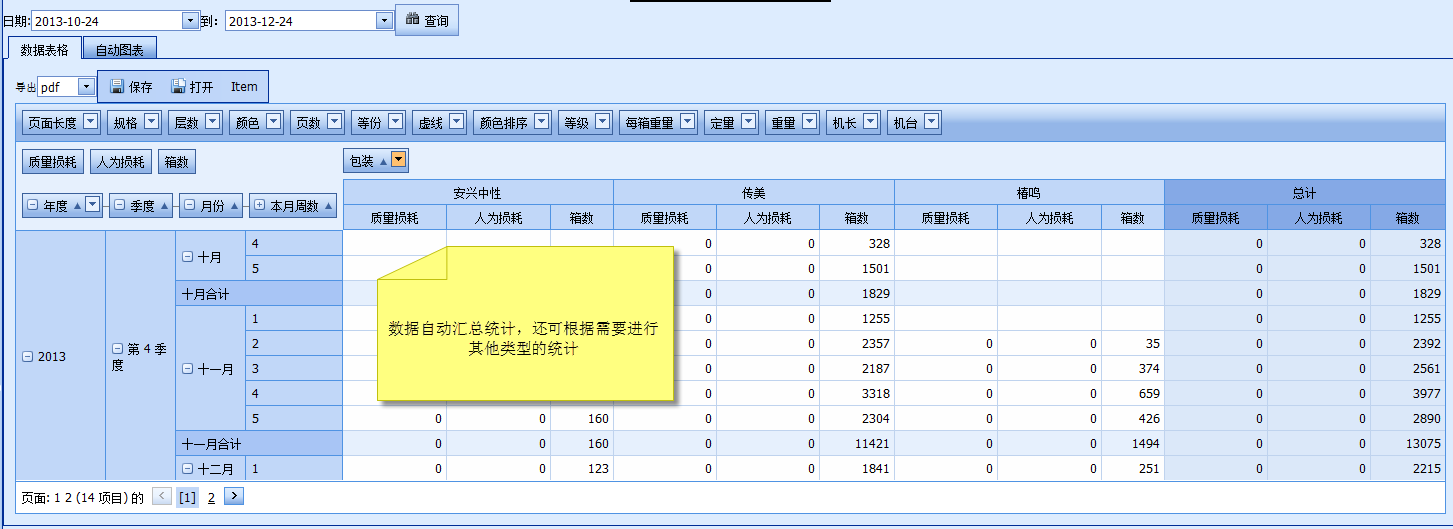Open the 颜色 filter dropdown arrow
Screen dimensions: 1453x529
click(x=273, y=122)
